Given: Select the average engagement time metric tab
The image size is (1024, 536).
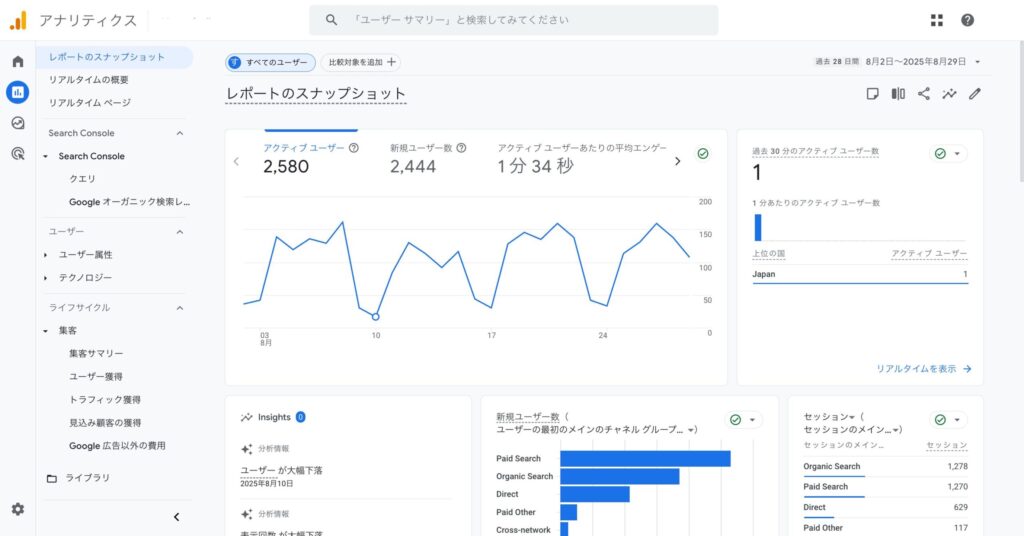Looking at the screenshot, I should (x=581, y=158).
